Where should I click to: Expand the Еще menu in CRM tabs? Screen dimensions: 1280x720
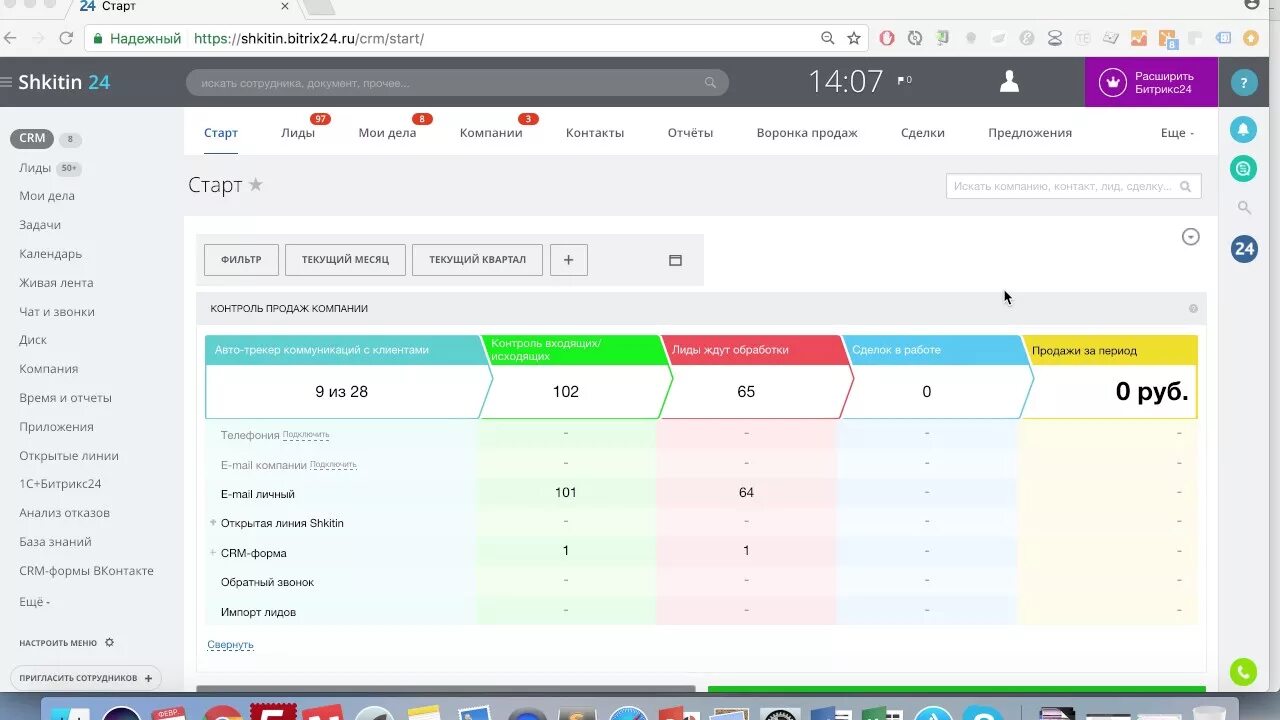point(1177,133)
